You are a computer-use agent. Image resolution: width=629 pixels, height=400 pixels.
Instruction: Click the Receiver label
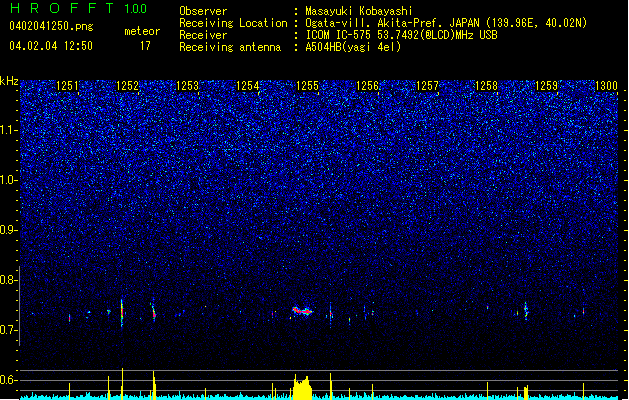[203, 35]
